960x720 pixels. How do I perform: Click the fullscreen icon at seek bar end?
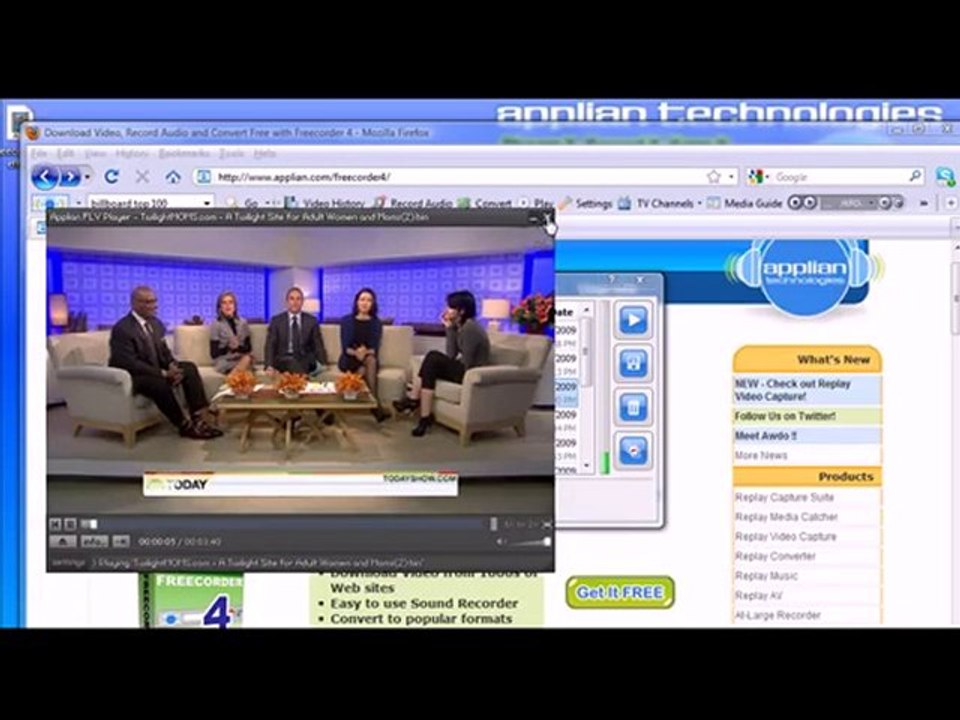coord(546,525)
